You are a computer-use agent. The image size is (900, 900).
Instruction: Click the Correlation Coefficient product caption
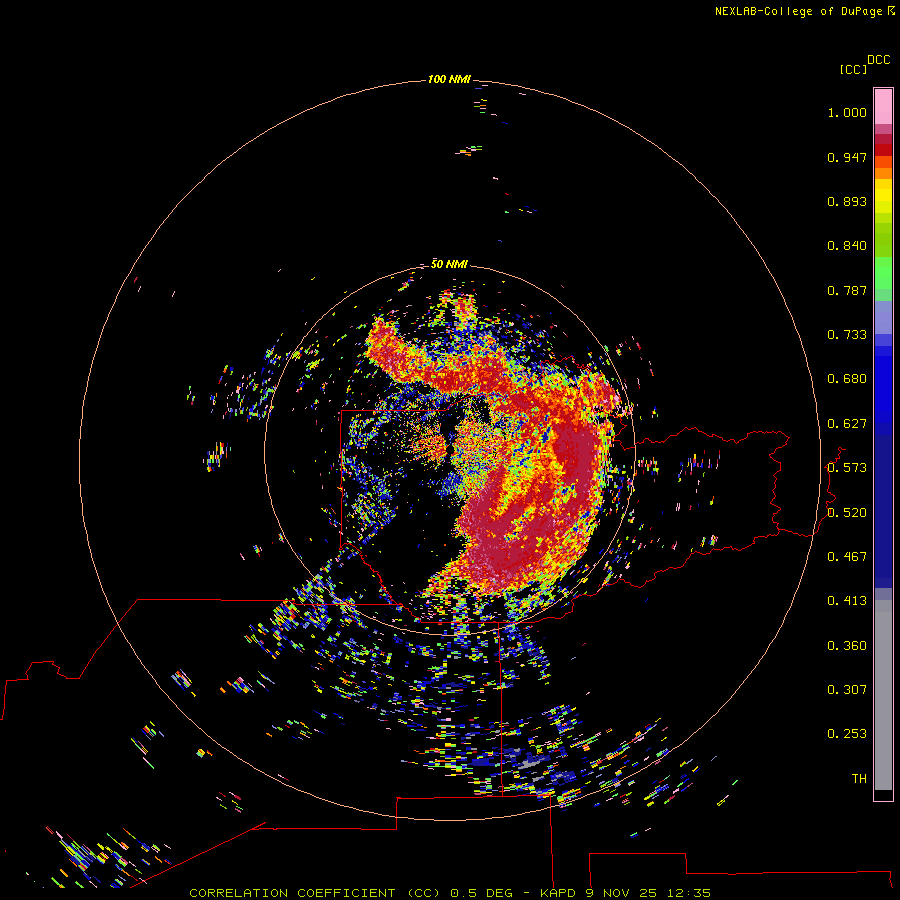(x=450, y=893)
